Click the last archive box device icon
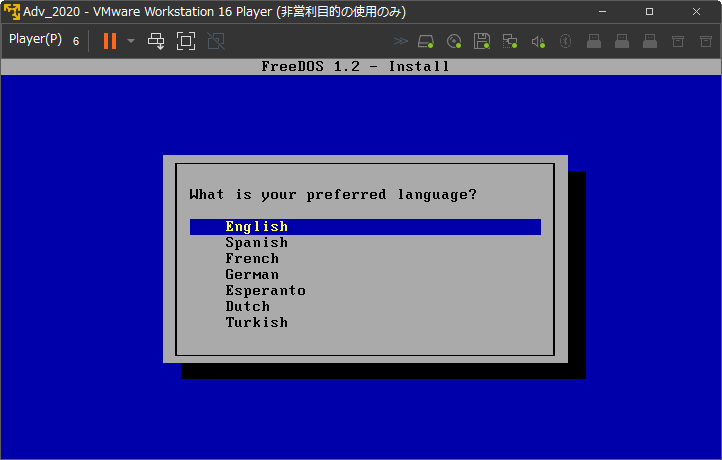Image resolution: width=722 pixels, height=460 pixels. pyautogui.click(x=706, y=41)
